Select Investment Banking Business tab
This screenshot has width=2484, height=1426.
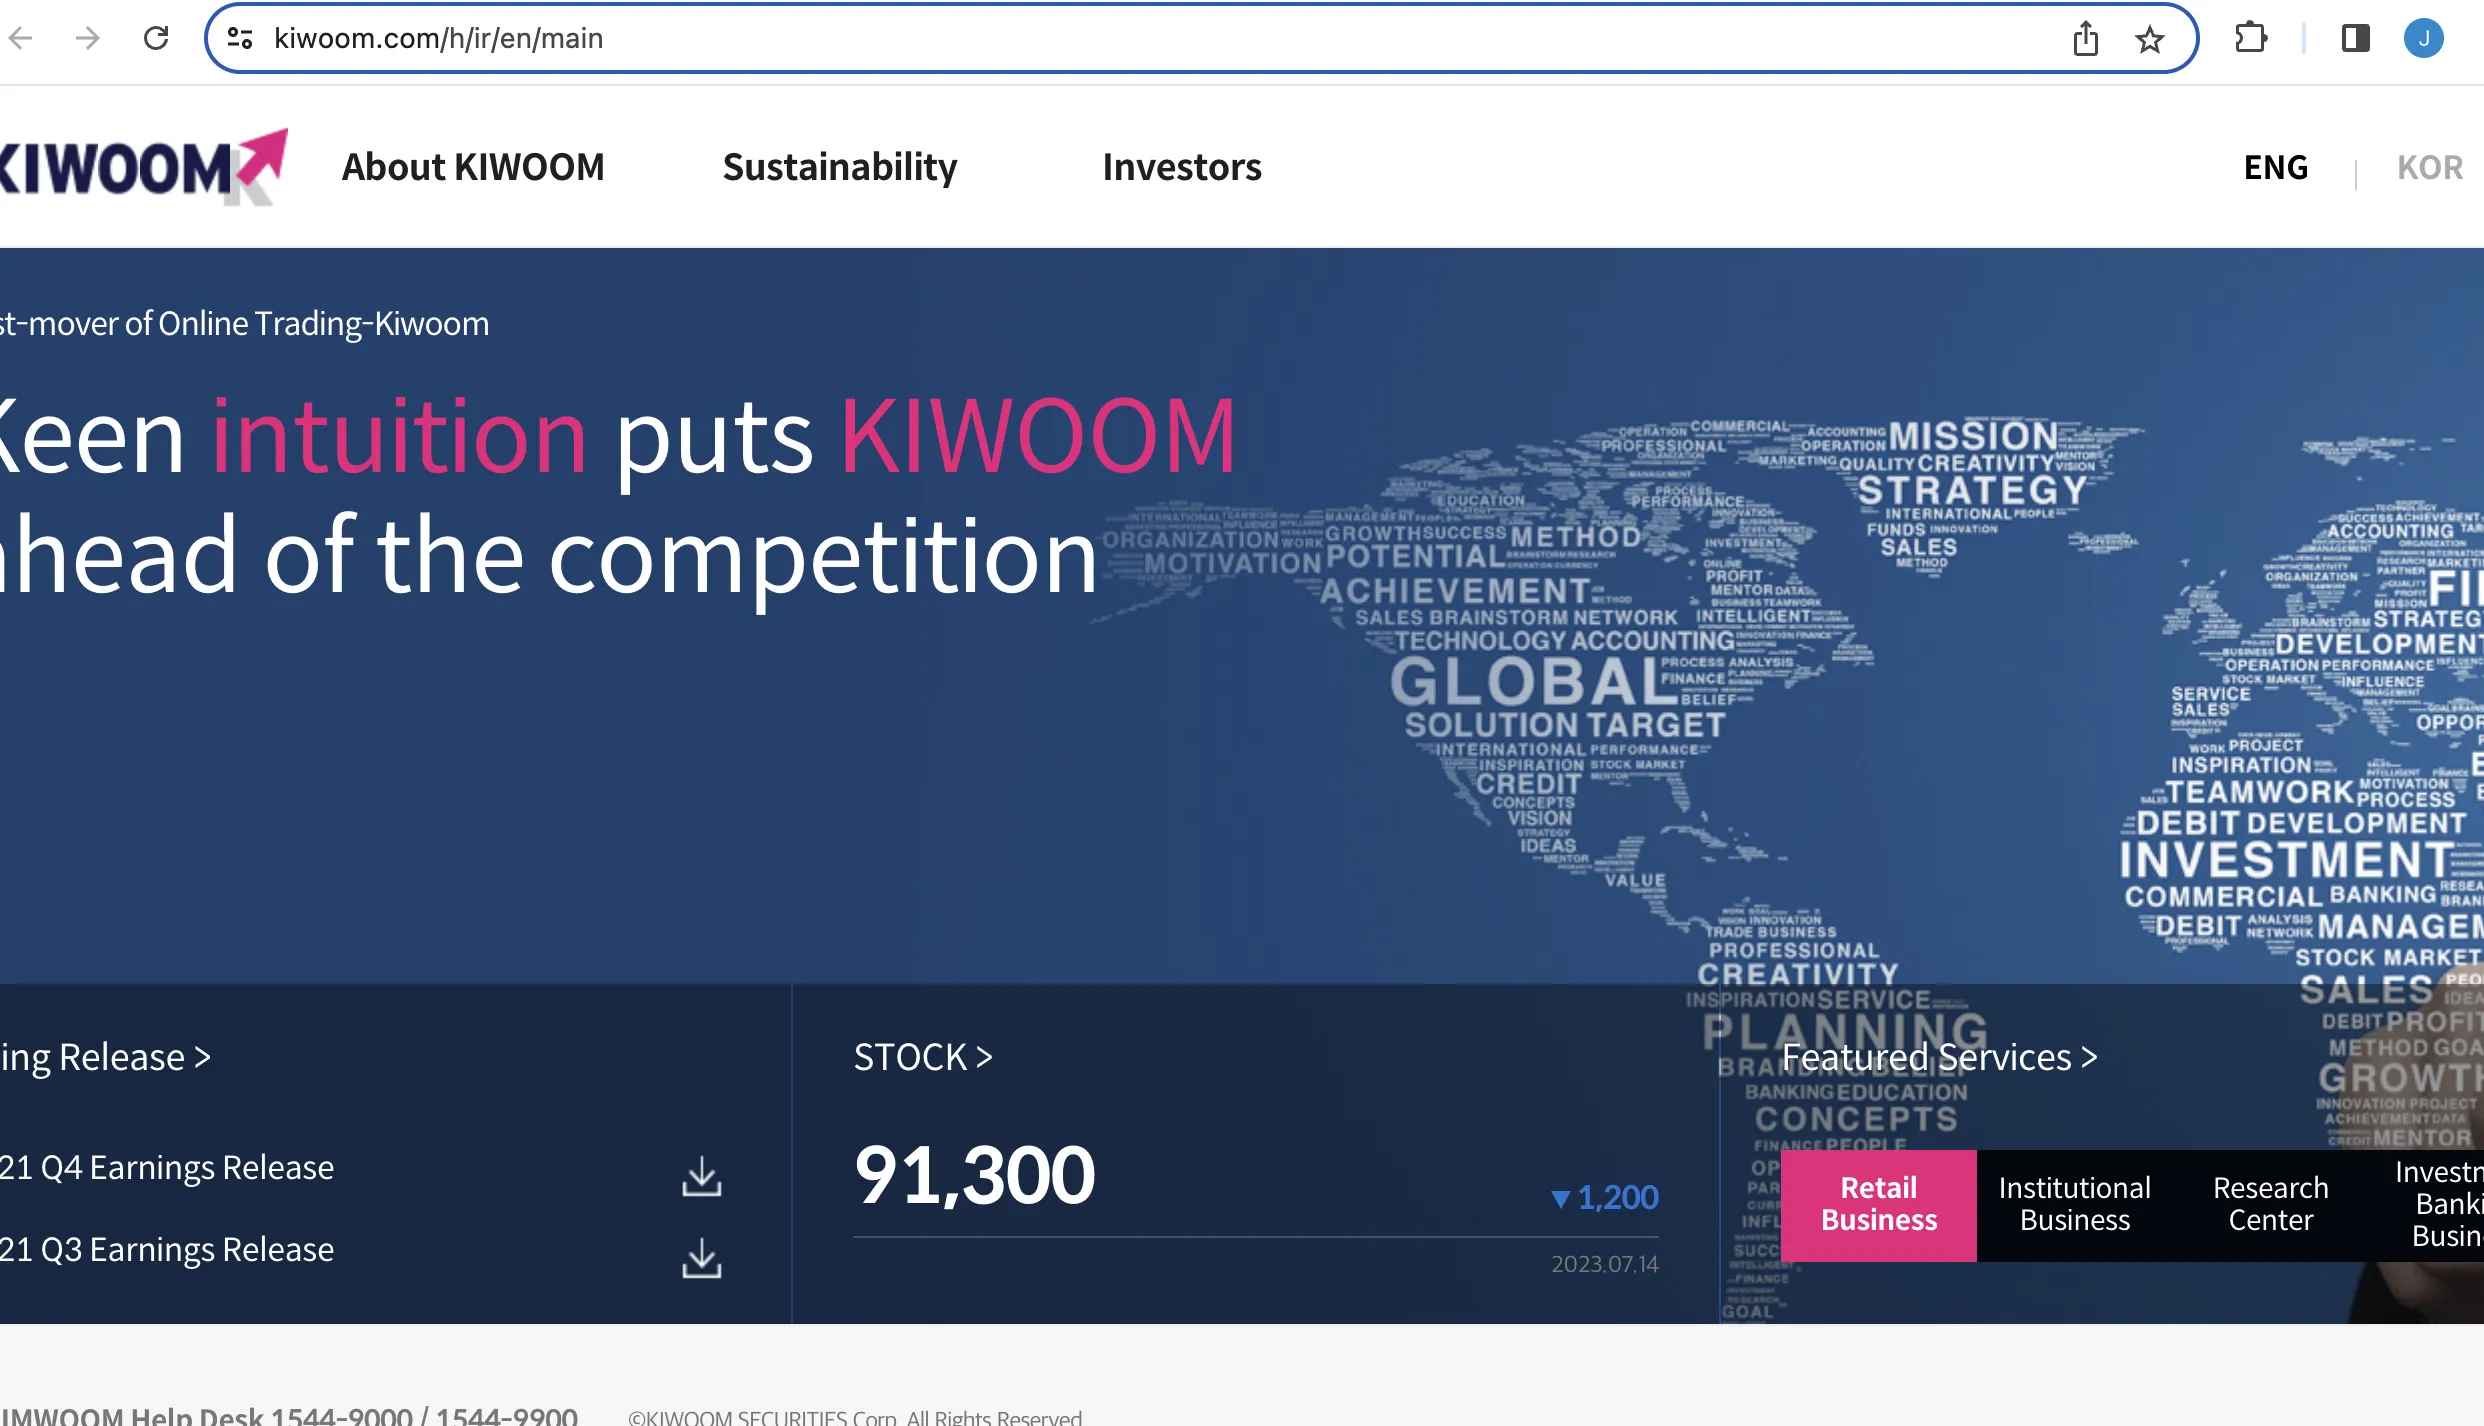coord(2428,1204)
